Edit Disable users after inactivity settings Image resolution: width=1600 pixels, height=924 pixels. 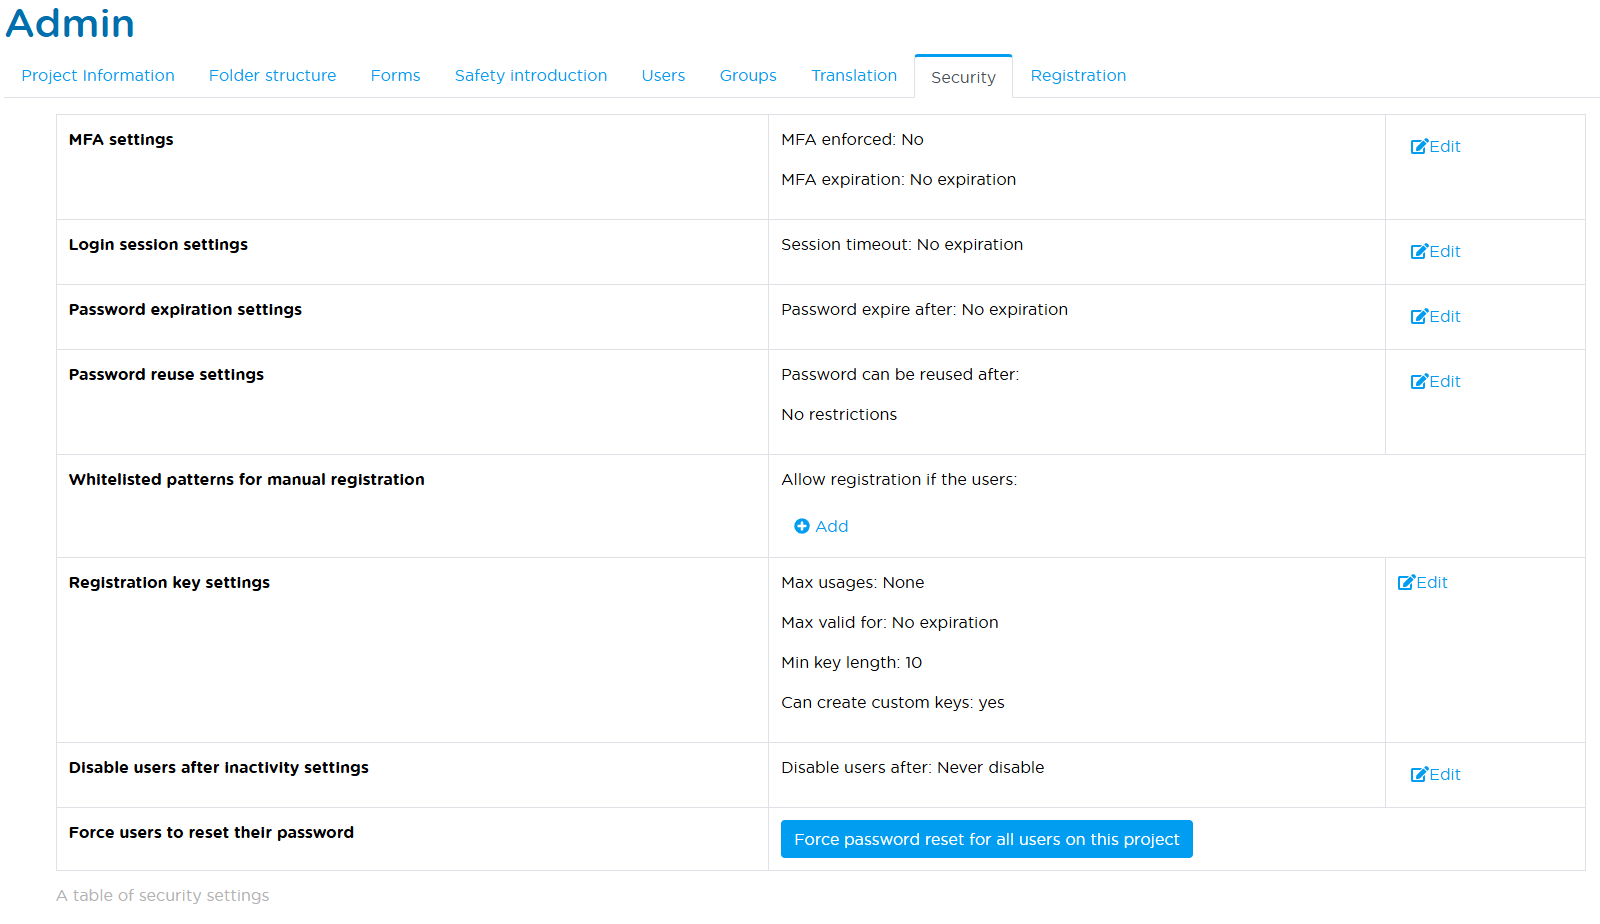[1435, 775]
